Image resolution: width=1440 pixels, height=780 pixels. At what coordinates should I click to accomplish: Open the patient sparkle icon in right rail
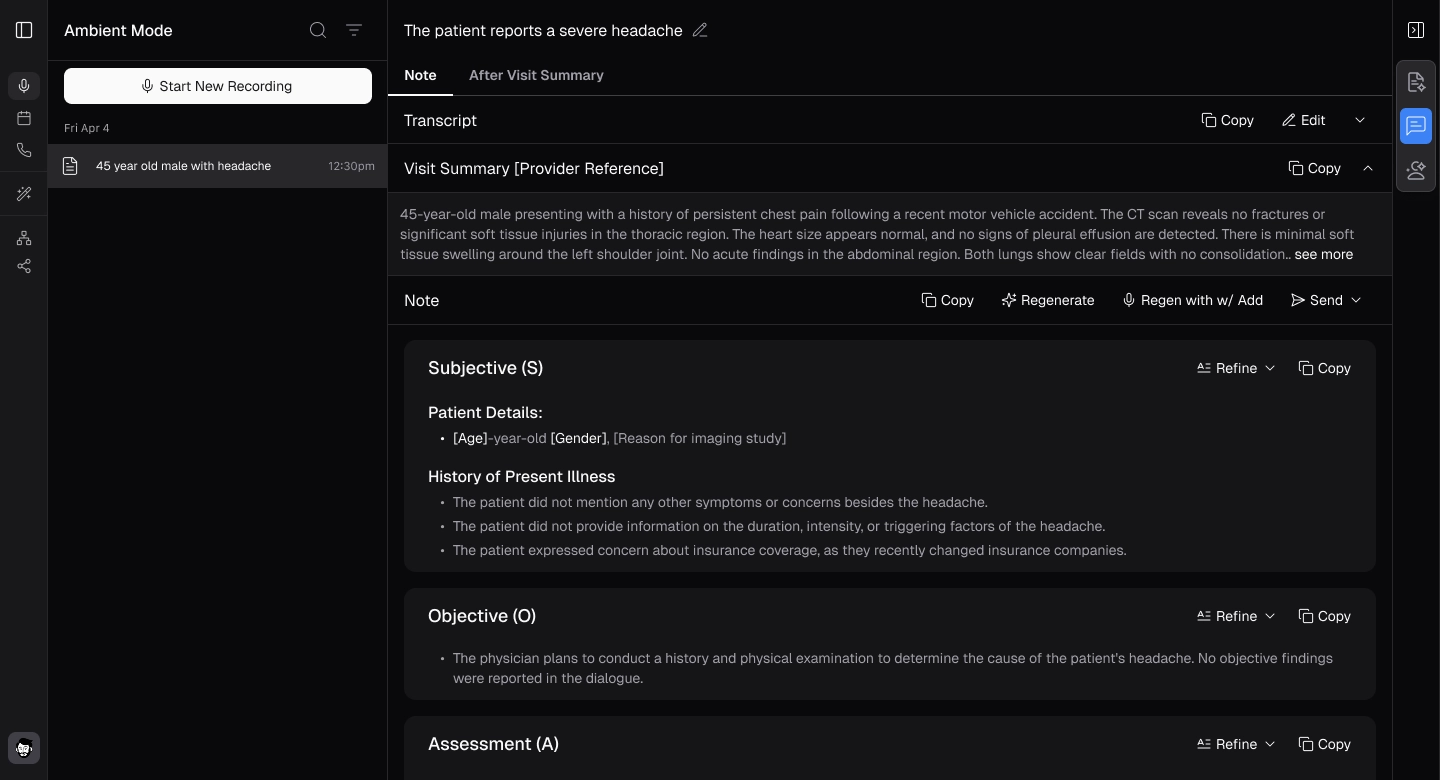tap(1416, 170)
